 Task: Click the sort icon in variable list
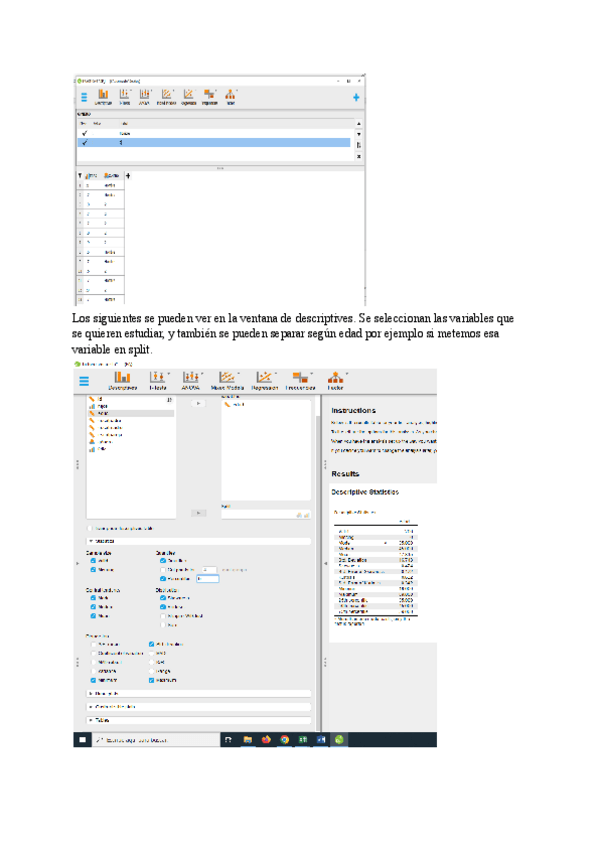pyautogui.click(x=169, y=400)
